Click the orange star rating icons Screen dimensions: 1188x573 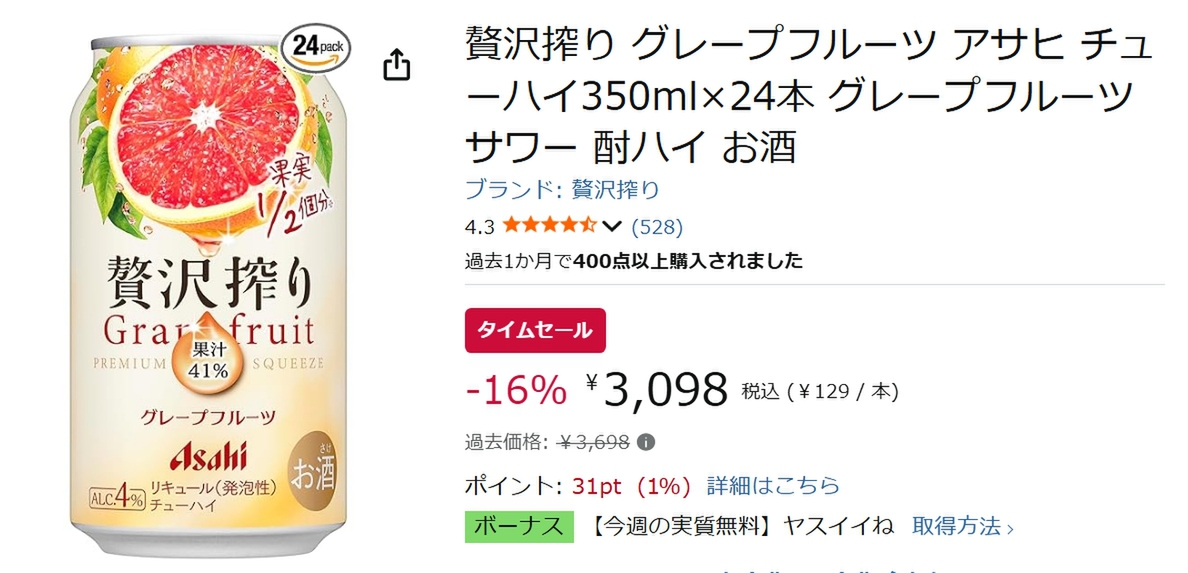(549, 225)
